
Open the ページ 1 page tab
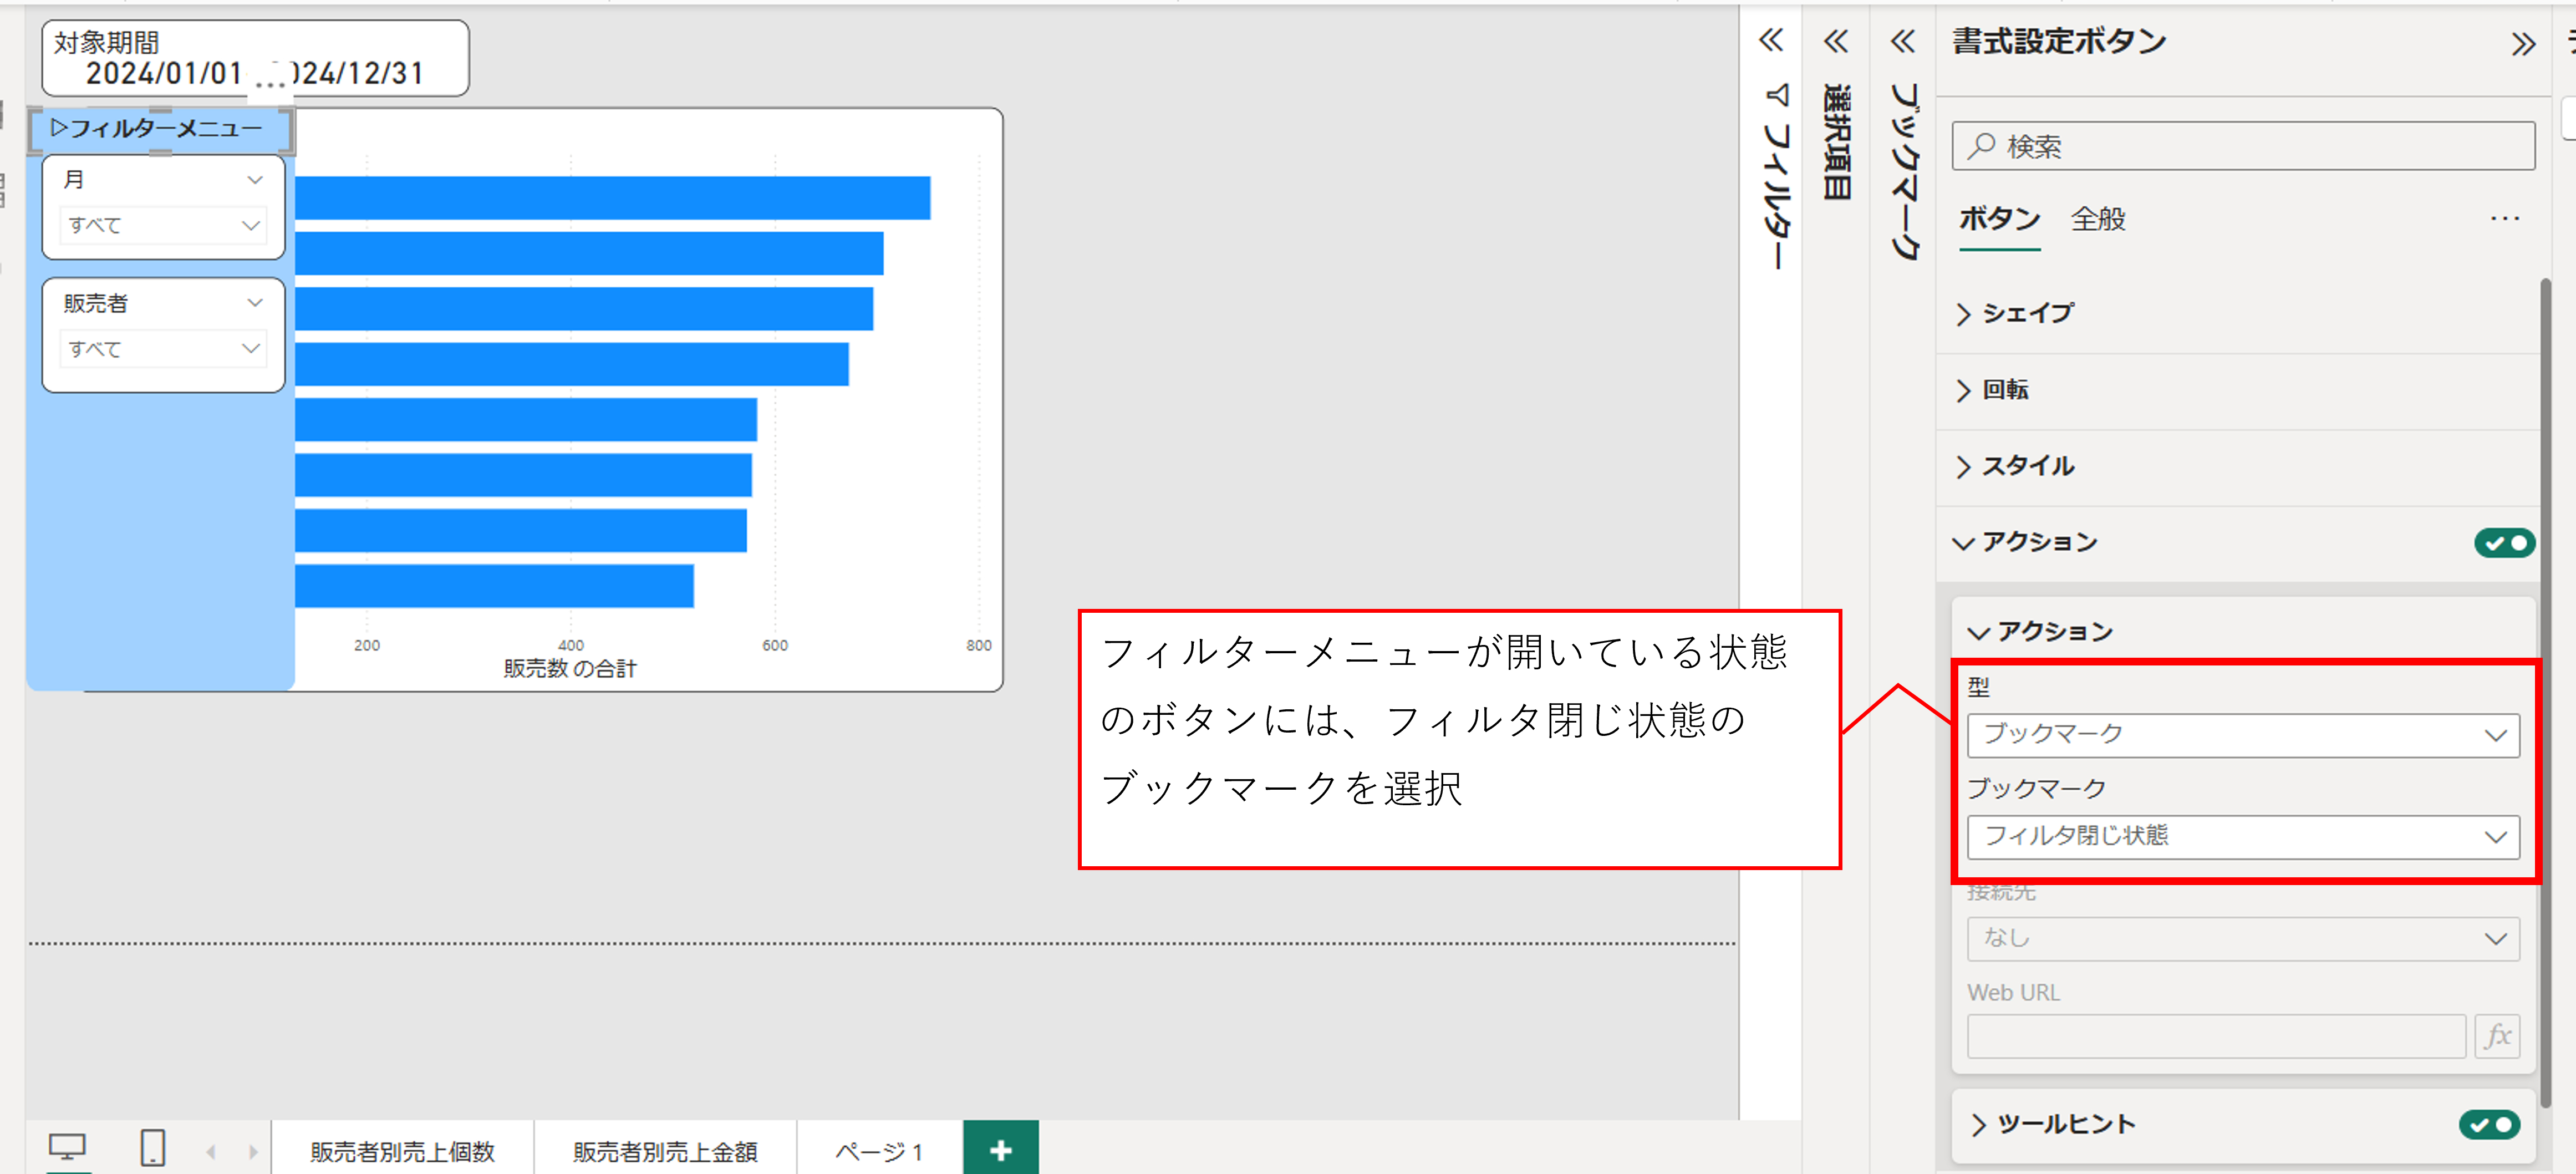(879, 1151)
